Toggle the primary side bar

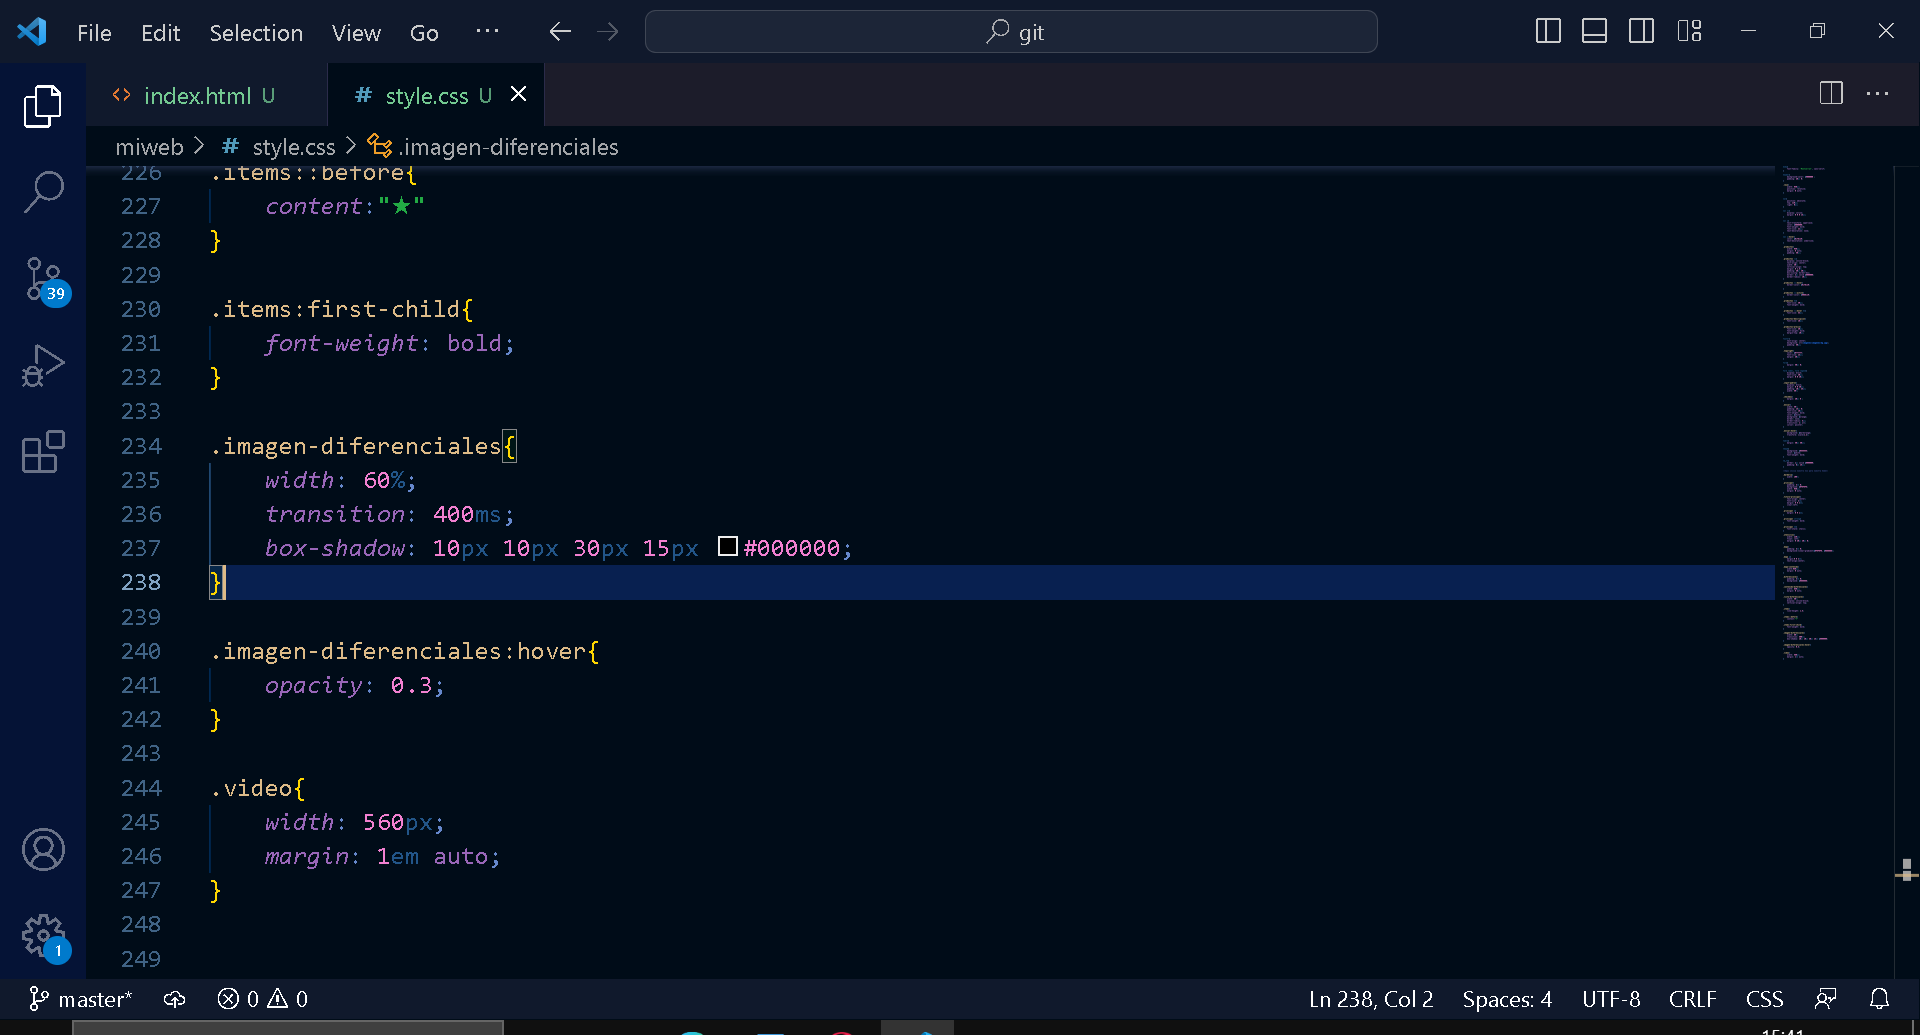coord(1548,32)
